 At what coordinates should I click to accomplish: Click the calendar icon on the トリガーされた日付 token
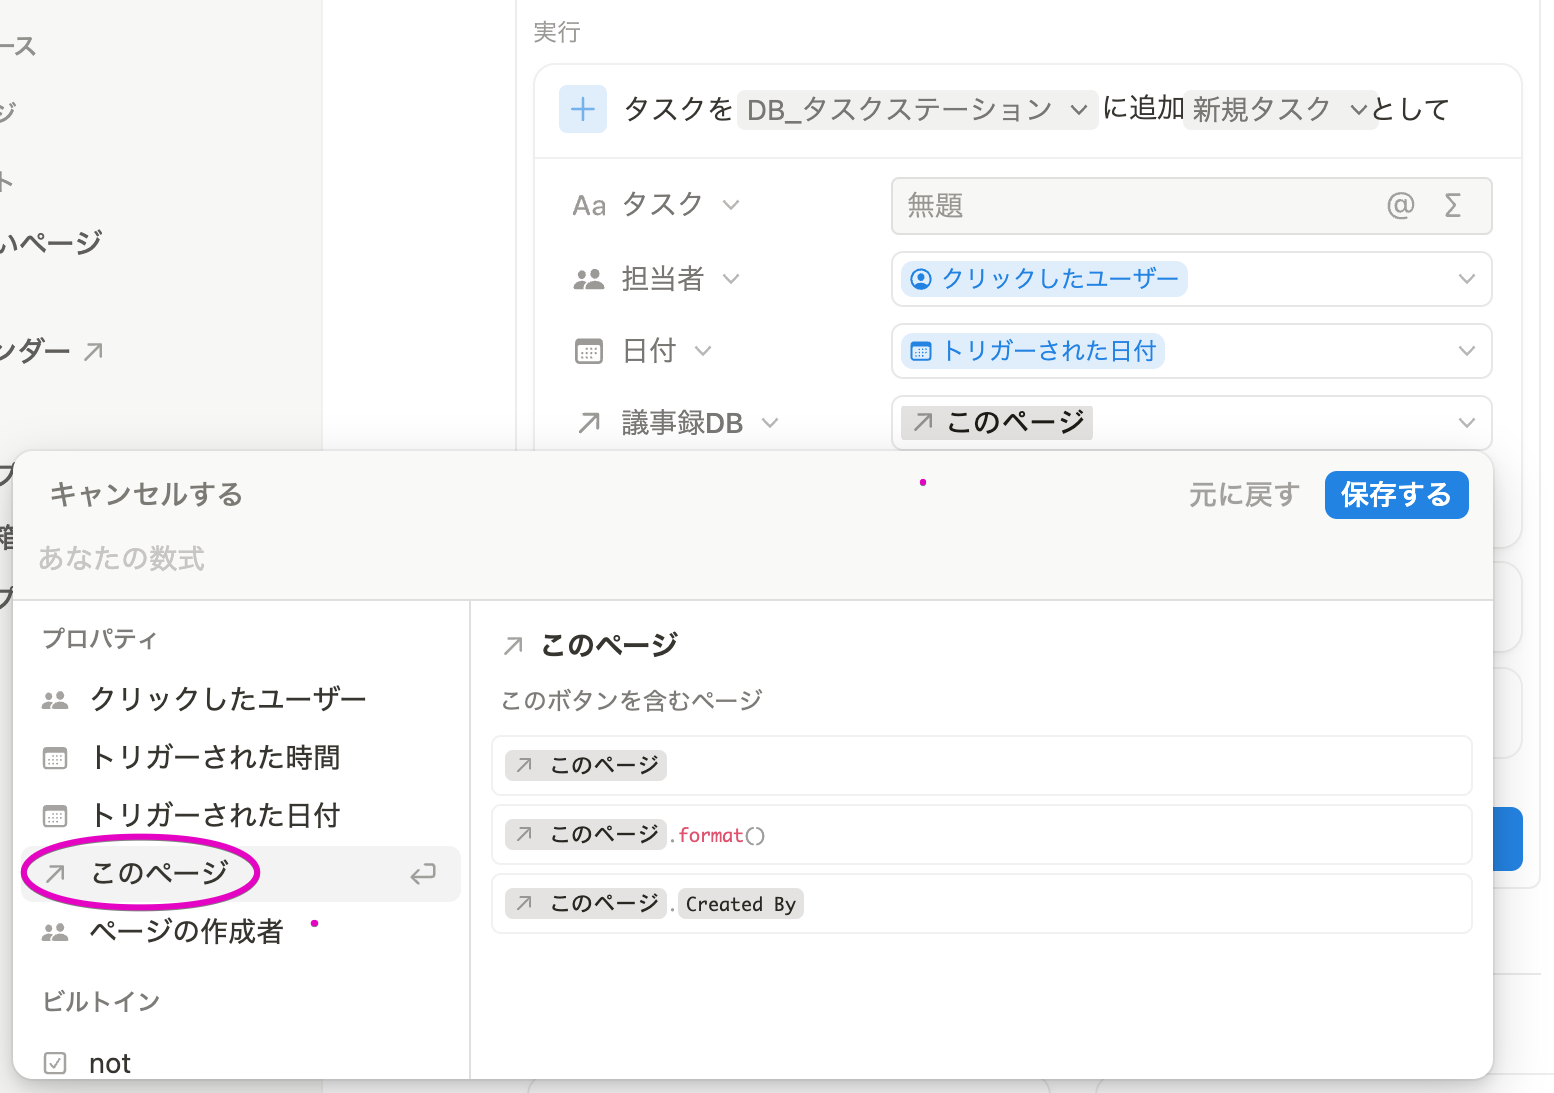point(919,351)
